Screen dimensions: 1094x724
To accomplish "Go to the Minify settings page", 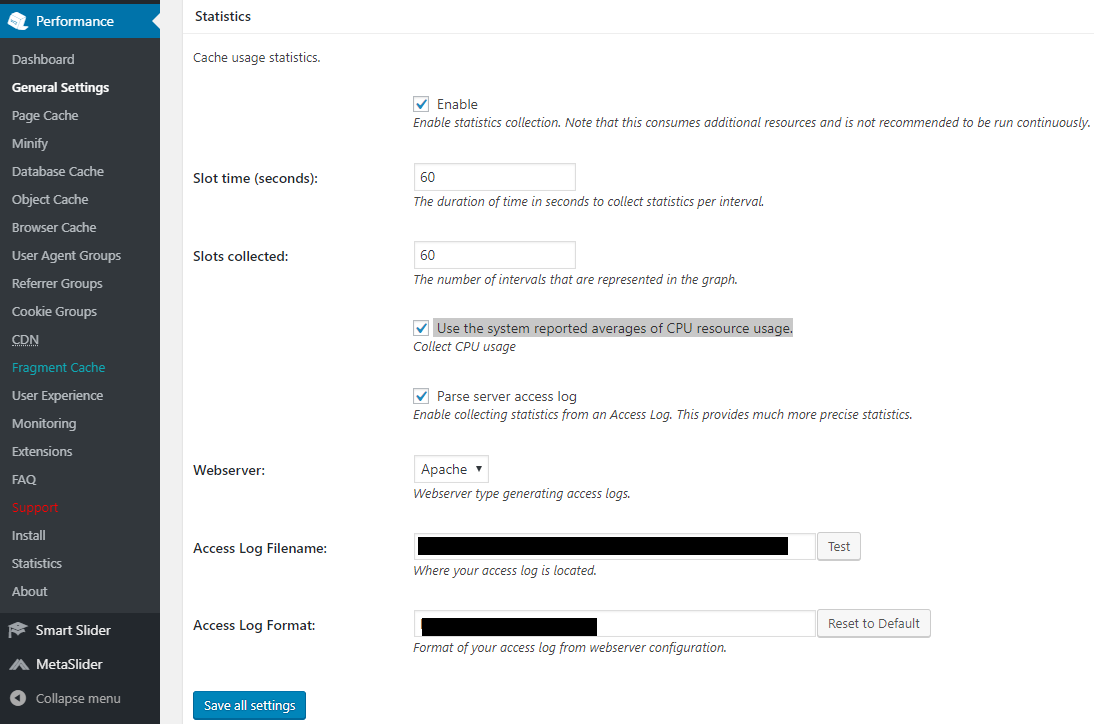I will pos(30,143).
